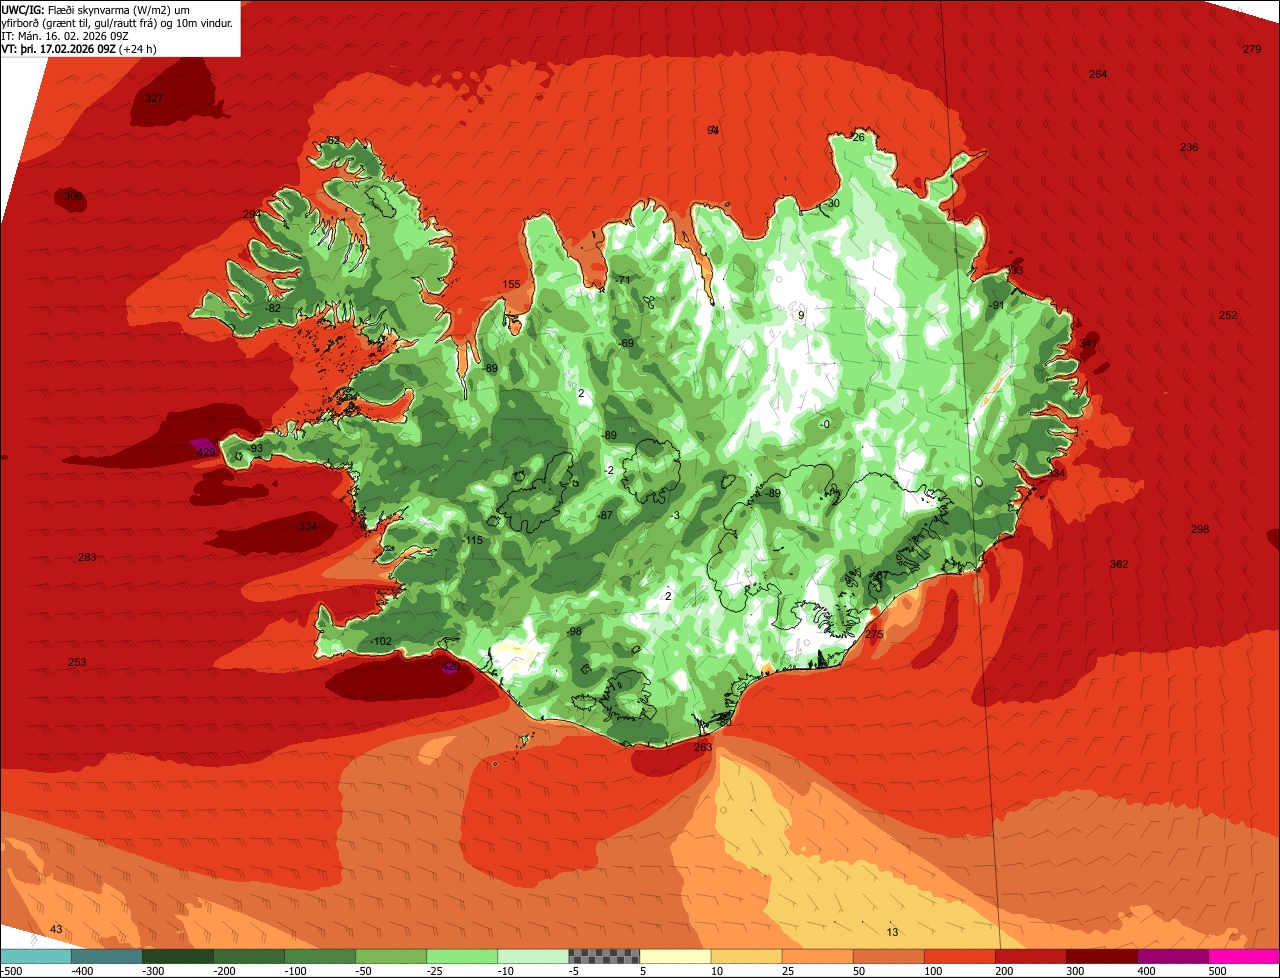Click the light green legend swatch between -25 and -10

pyautogui.click(x=462, y=955)
